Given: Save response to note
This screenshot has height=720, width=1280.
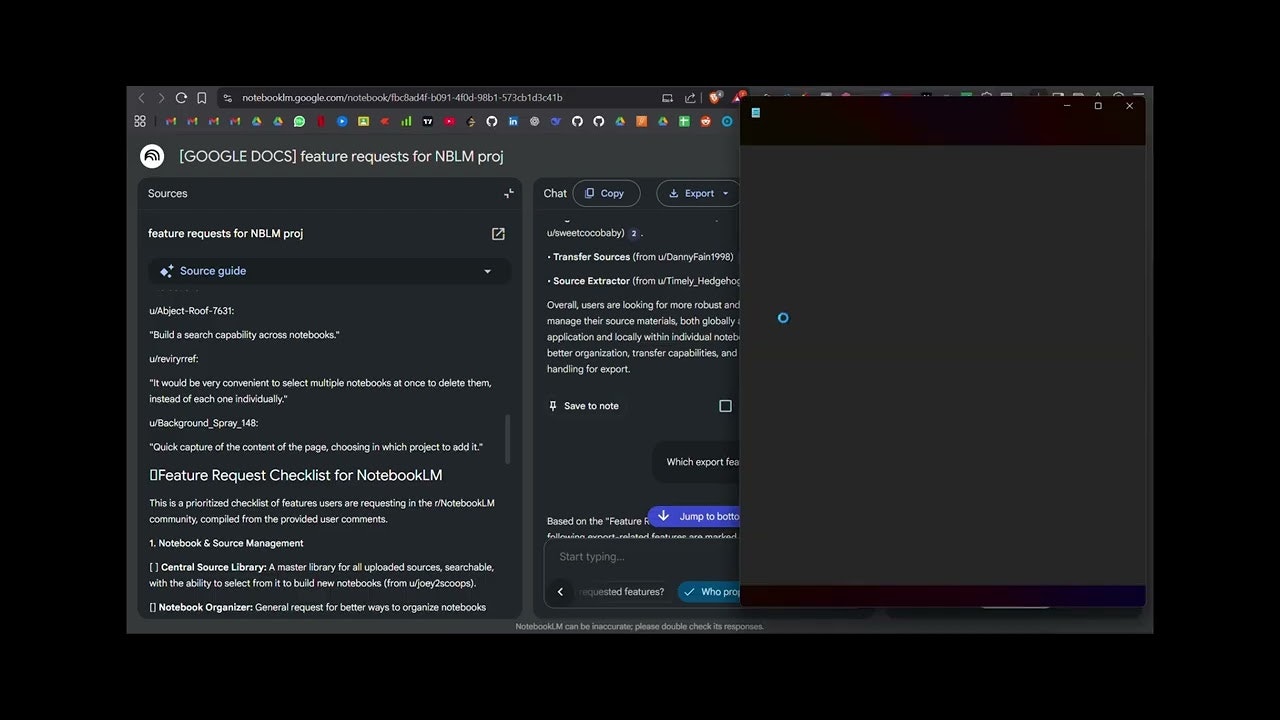Looking at the screenshot, I should pyautogui.click(x=583, y=406).
